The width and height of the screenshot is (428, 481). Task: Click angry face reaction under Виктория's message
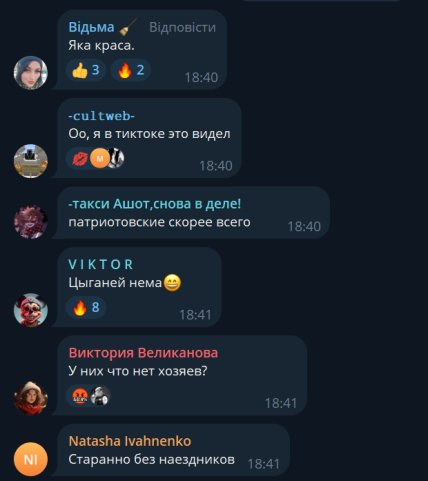pyautogui.click(x=80, y=396)
